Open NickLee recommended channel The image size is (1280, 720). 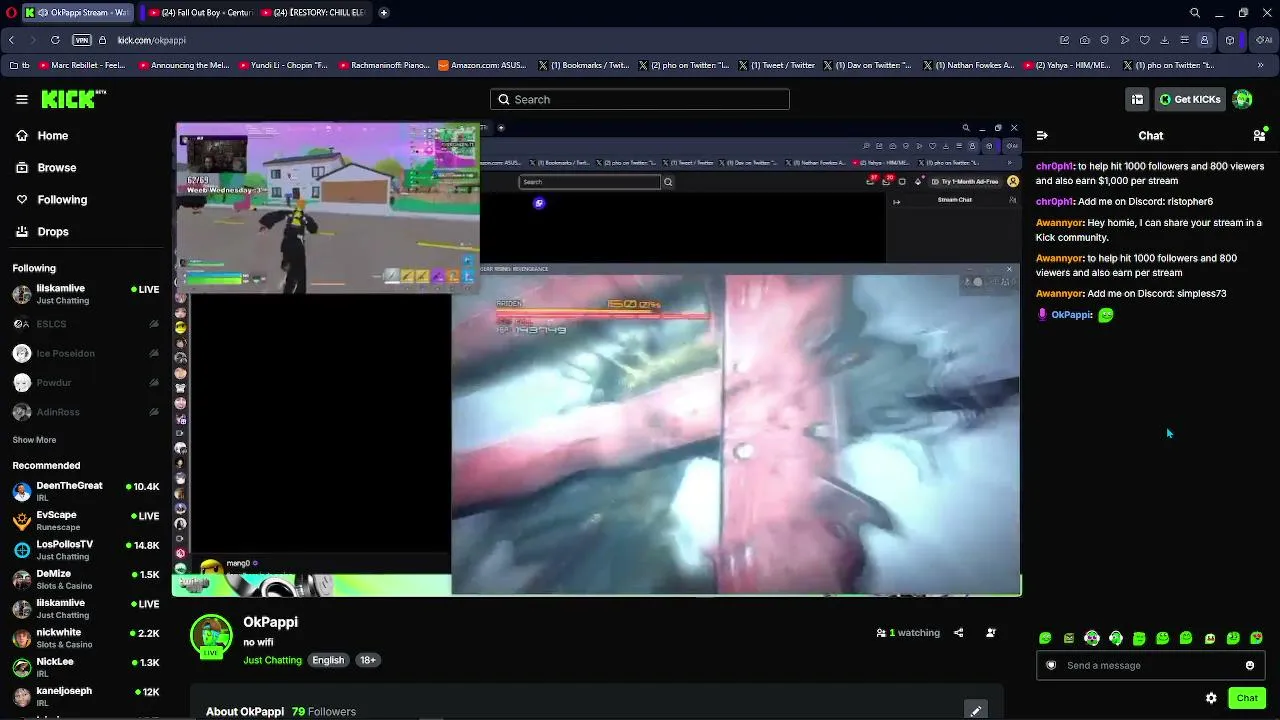[x=86, y=667]
